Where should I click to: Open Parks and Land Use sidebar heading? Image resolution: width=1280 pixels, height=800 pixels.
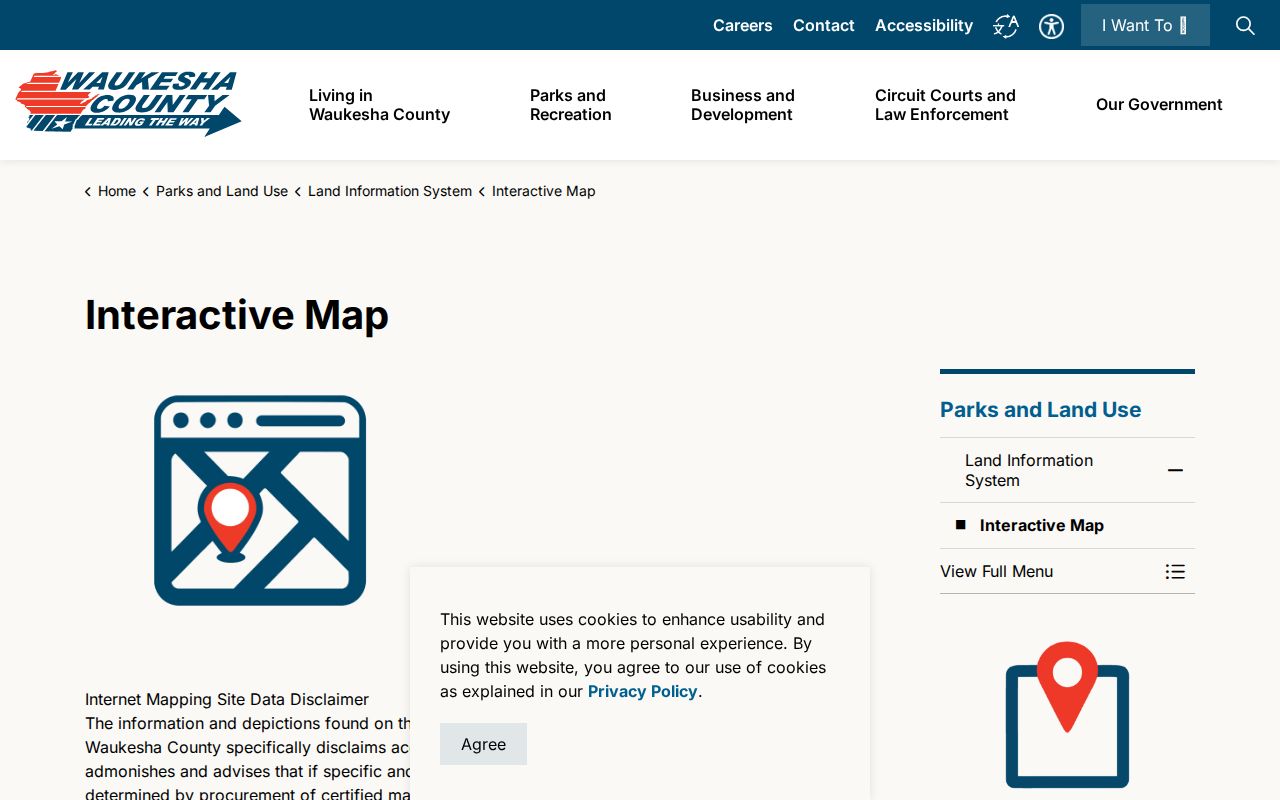[1040, 409]
